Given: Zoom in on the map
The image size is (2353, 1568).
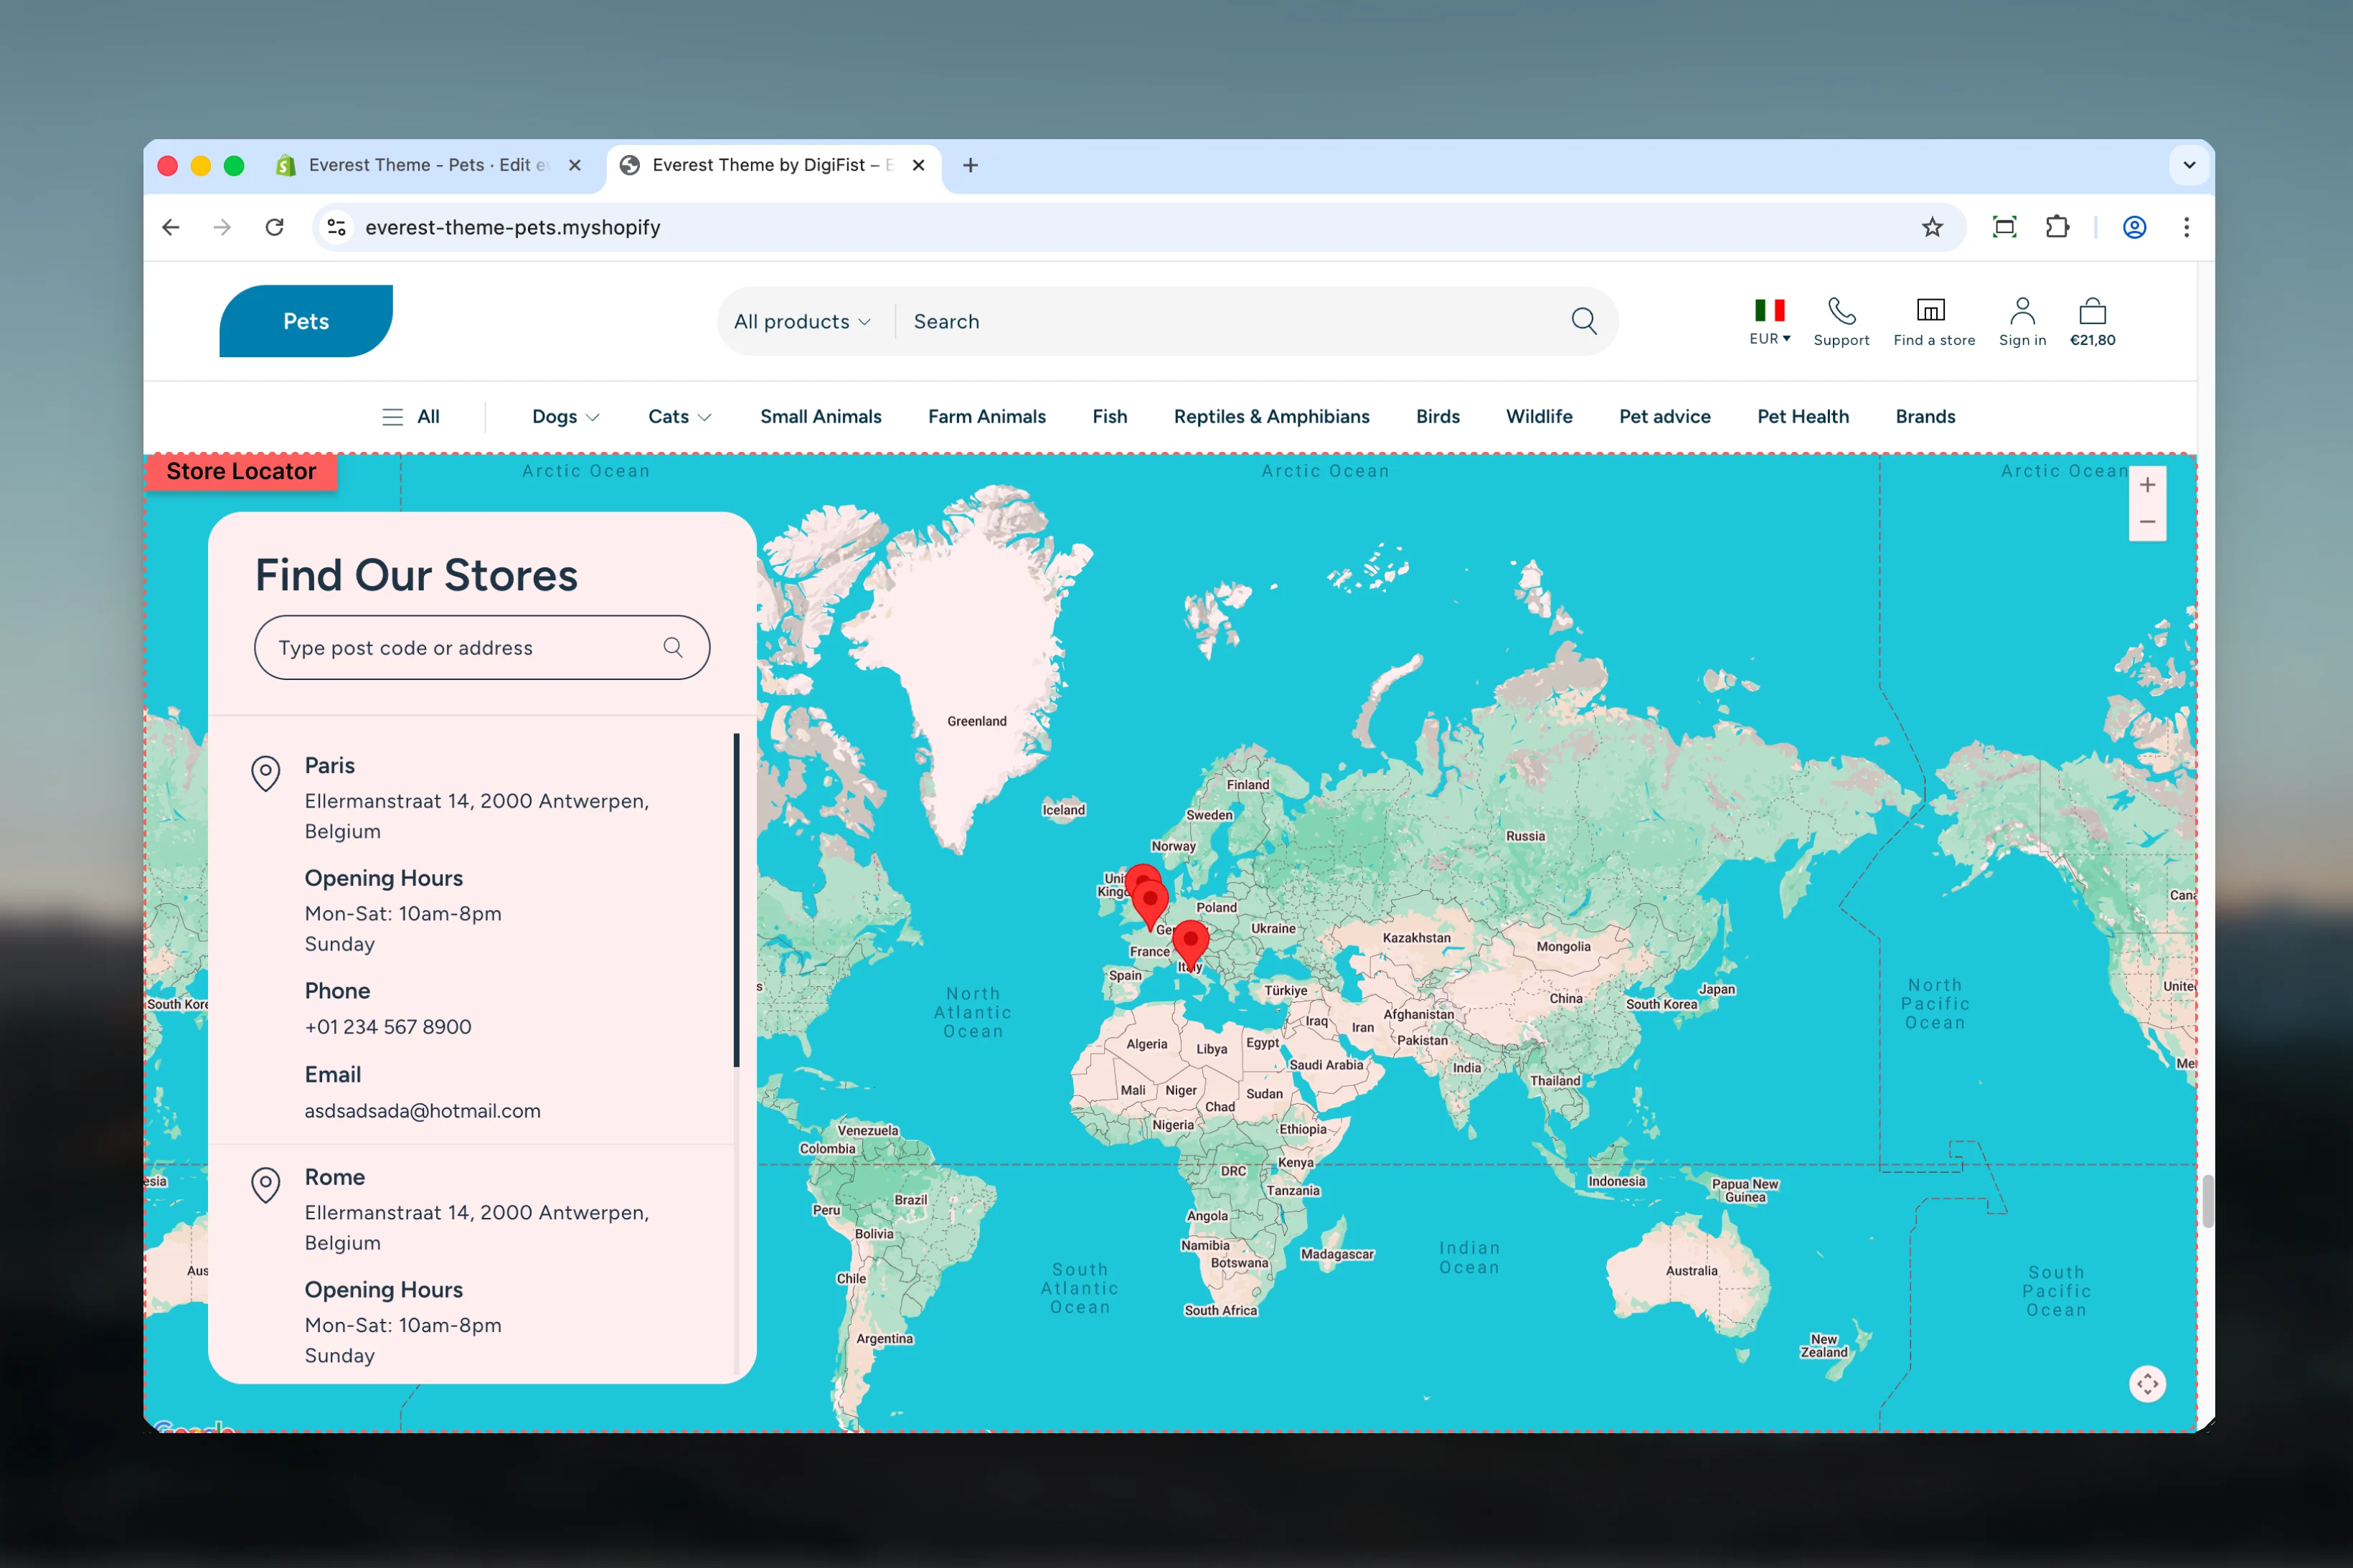Looking at the screenshot, I should pyautogui.click(x=2147, y=485).
